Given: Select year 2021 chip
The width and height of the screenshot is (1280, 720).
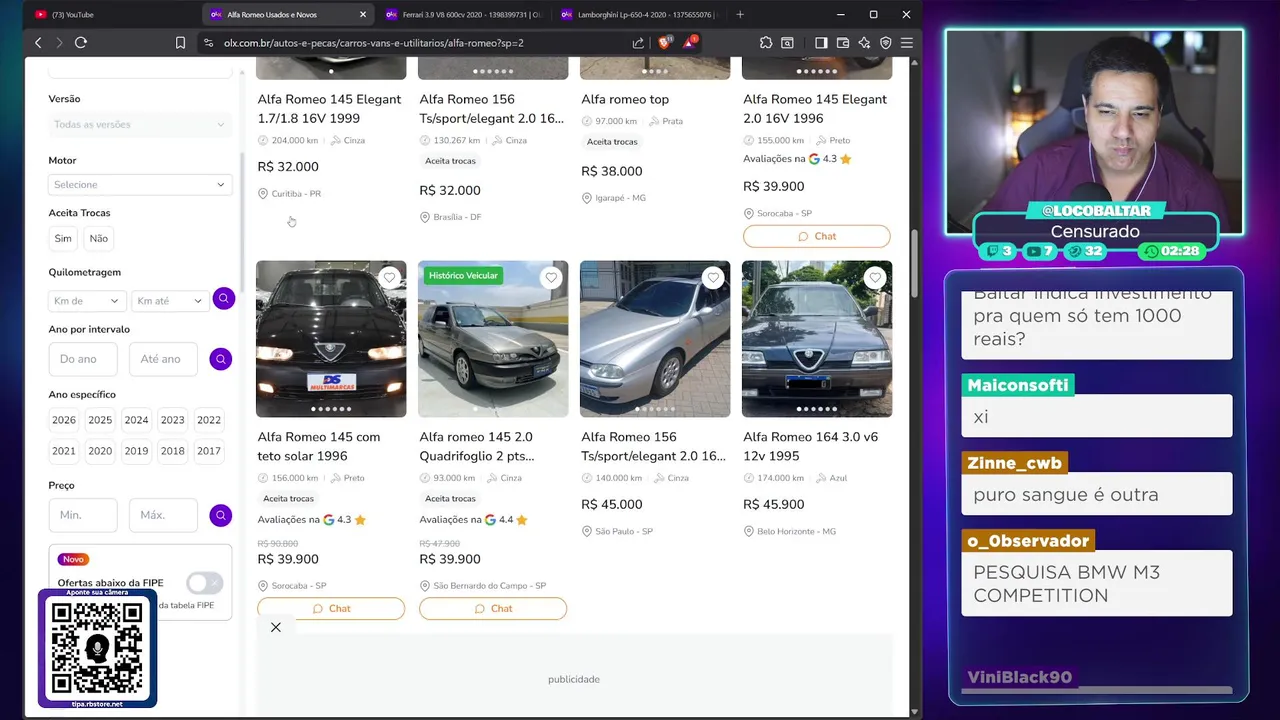Looking at the screenshot, I should pos(64,451).
